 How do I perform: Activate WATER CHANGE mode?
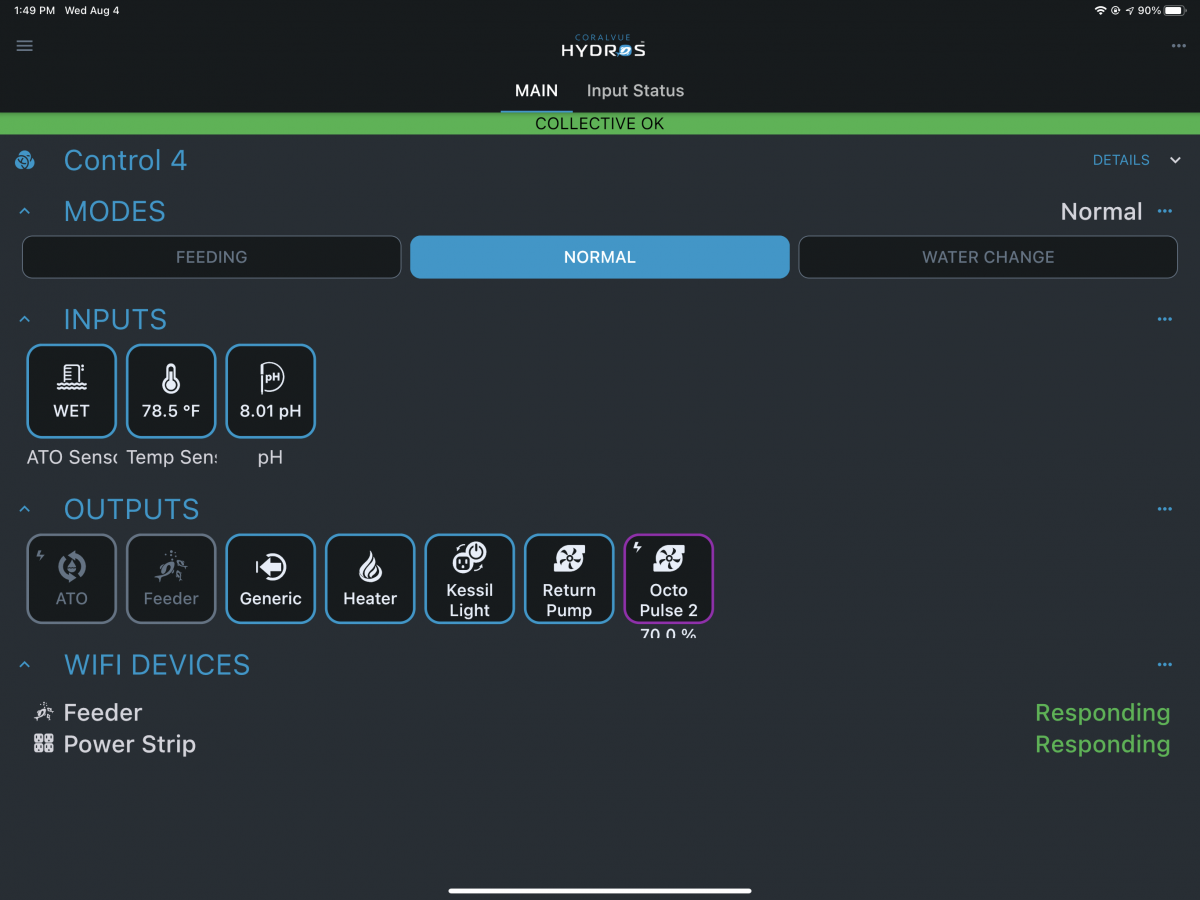coord(988,257)
